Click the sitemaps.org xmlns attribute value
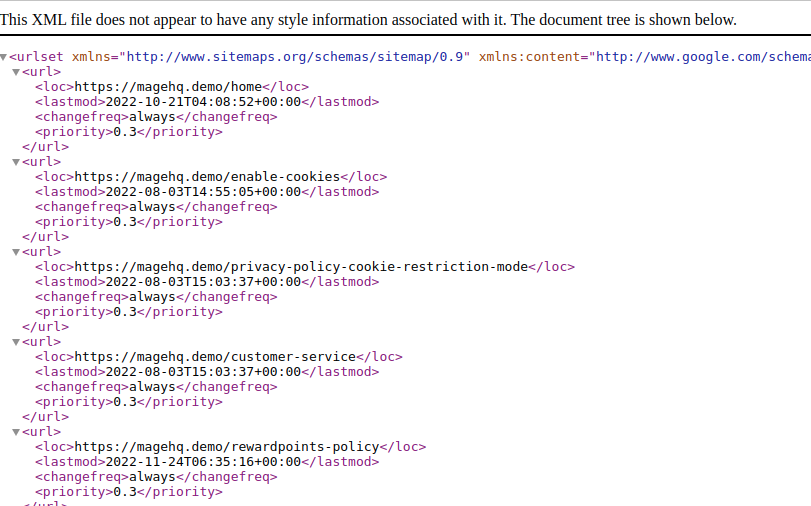 [x=294, y=56]
